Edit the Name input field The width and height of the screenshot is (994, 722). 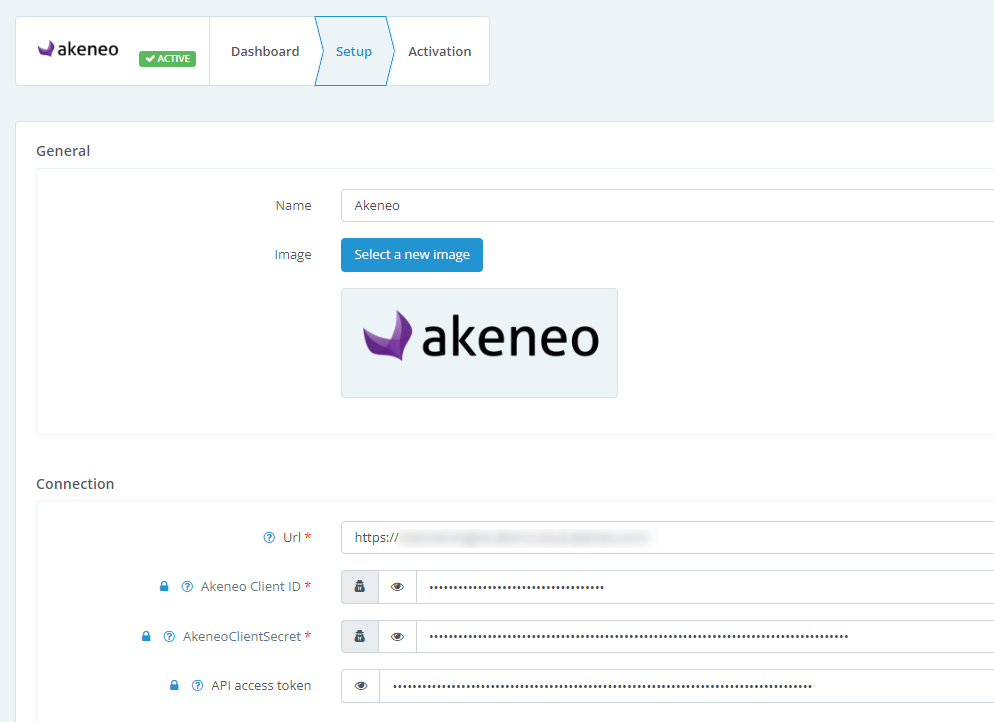667,205
